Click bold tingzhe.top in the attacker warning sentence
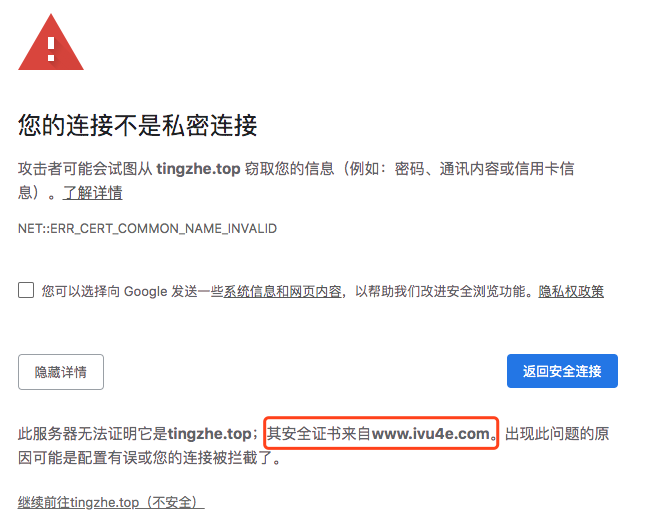645x531 pixels. pos(198,169)
